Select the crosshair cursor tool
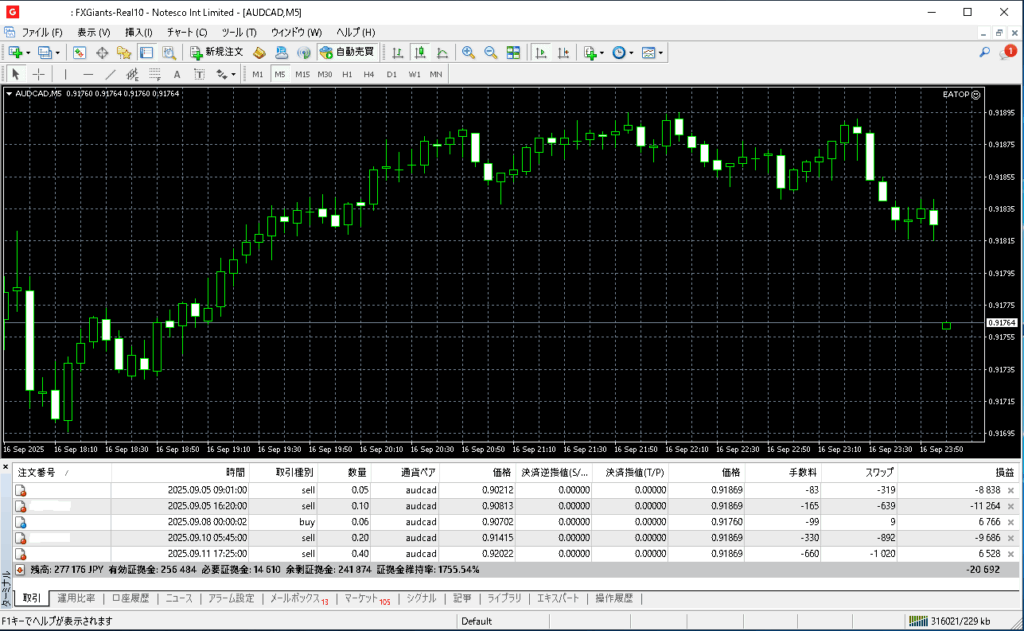Image resolution: width=1024 pixels, height=631 pixels. (39, 74)
